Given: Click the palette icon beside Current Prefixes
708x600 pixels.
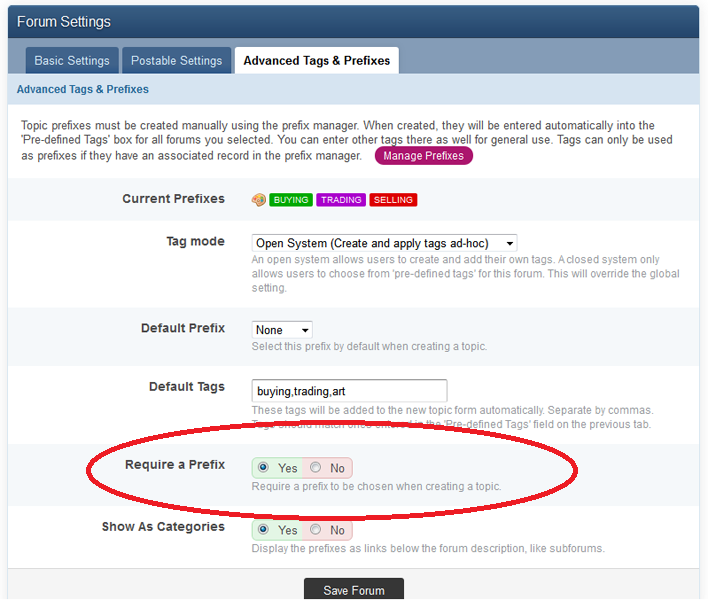Looking at the screenshot, I should pyautogui.click(x=258, y=200).
